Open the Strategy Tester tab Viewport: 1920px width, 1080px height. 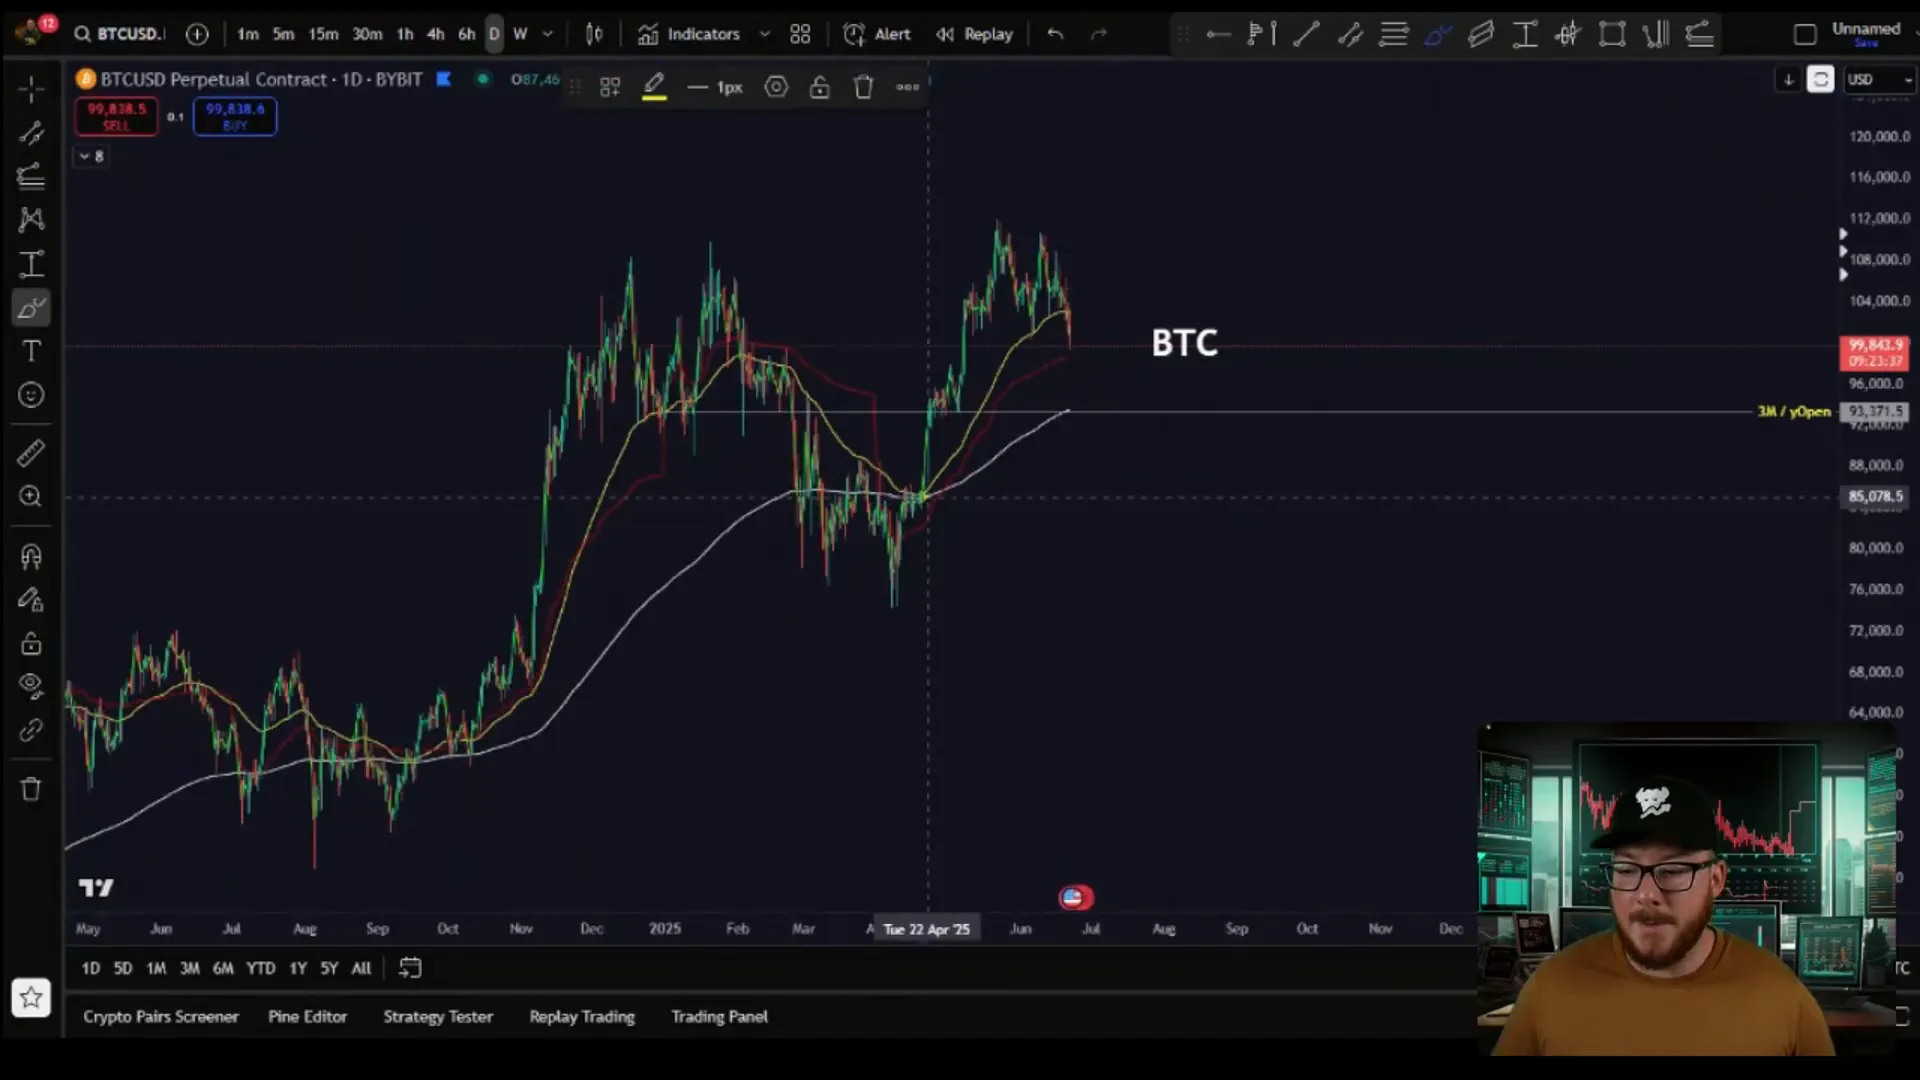tap(438, 1016)
